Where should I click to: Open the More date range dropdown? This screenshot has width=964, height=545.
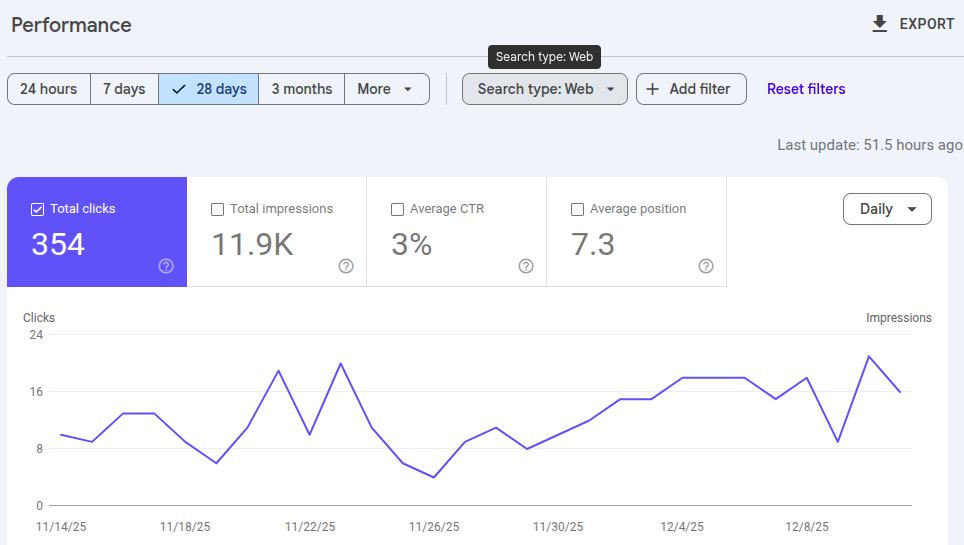click(387, 89)
